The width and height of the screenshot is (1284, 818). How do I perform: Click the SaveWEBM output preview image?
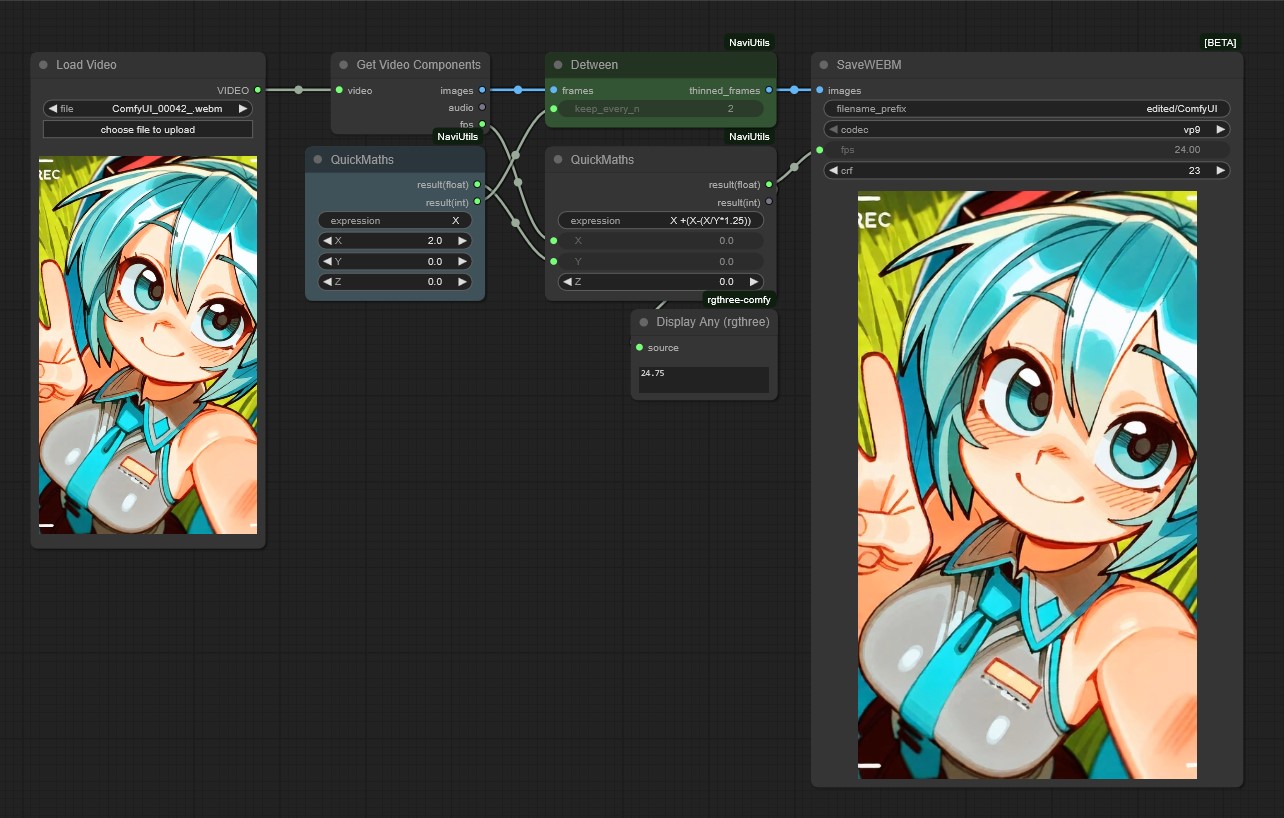pyautogui.click(x=1027, y=485)
